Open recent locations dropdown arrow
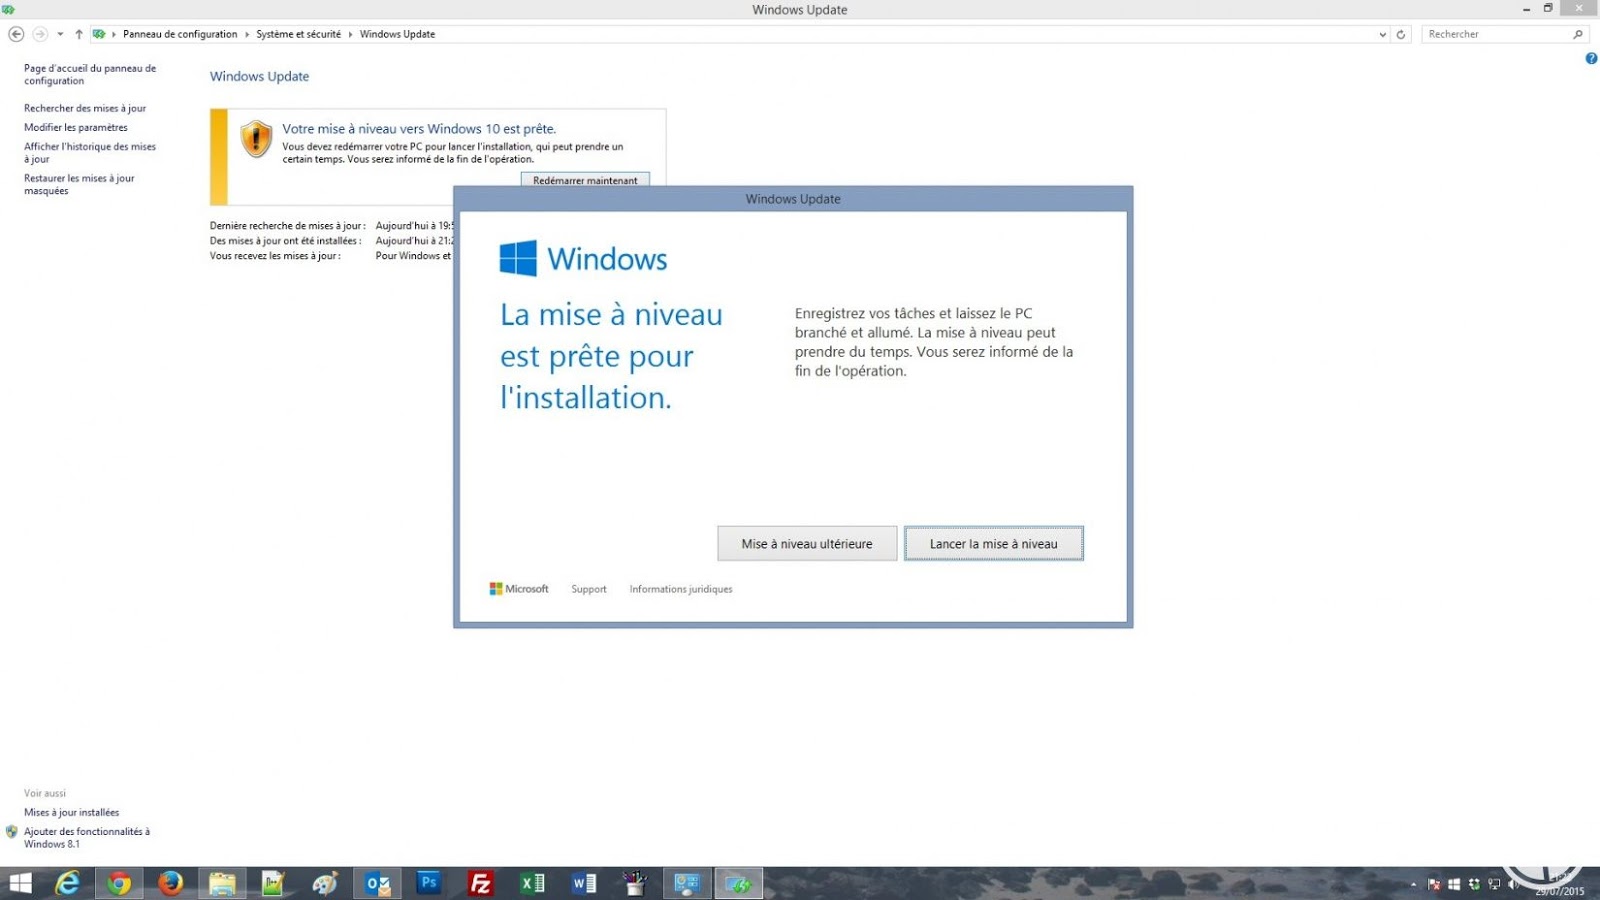The width and height of the screenshot is (1600, 900). [x=60, y=34]
